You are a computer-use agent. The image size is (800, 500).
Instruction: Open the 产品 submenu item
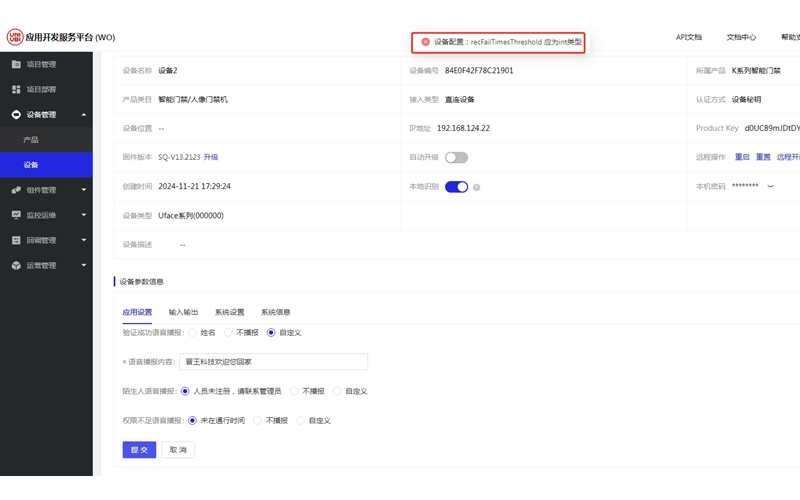[46, 139]
